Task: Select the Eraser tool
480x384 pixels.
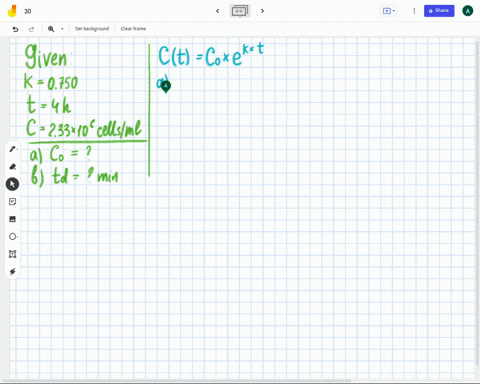Action: (12, 166)
